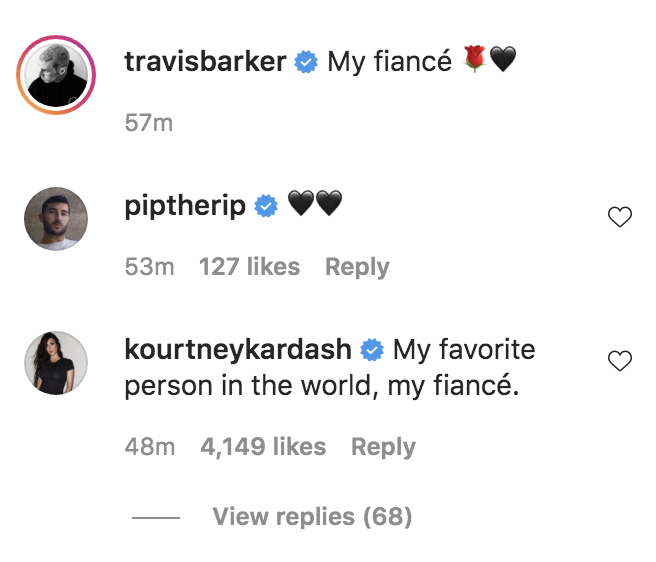This screenshot has height=562, width=656.
Task: Reply to kourtneykardash's comment
Action: tap(383, 447)
